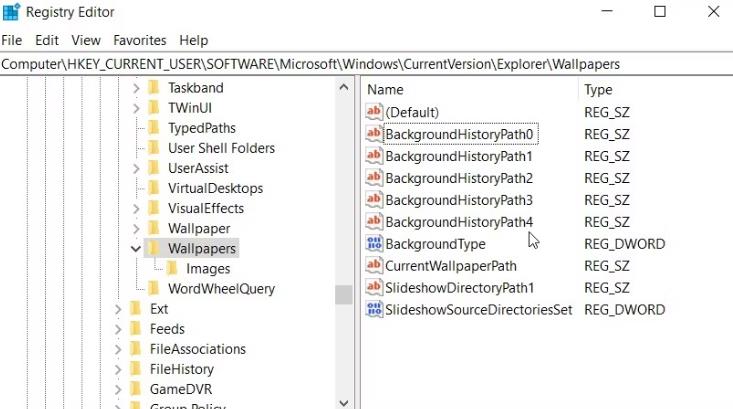The image size is (733, 409).
Task: Click the CurrentWallpaperPath string icon
Action: 374,265
